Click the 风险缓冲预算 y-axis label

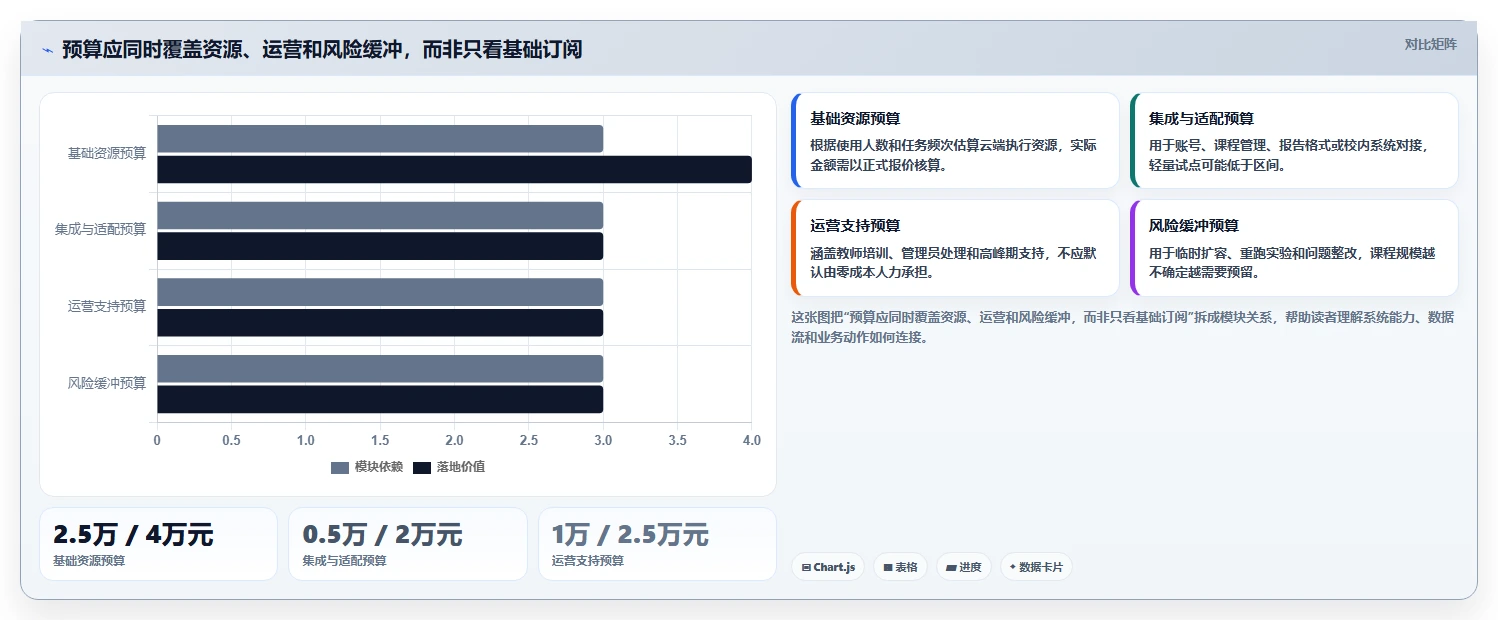pyautogui.click(x=107, y=383)
